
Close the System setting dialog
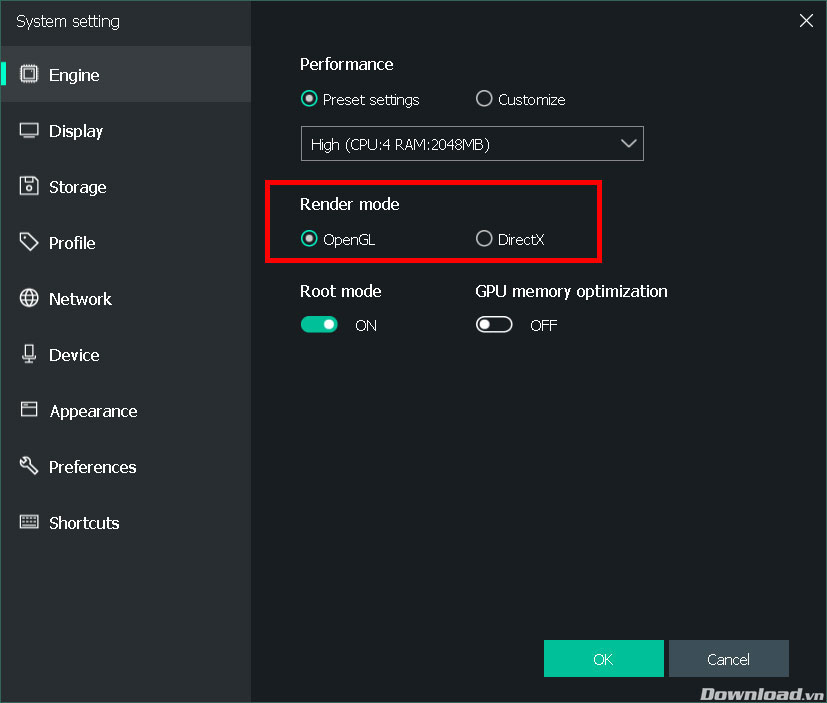[806, 21]
